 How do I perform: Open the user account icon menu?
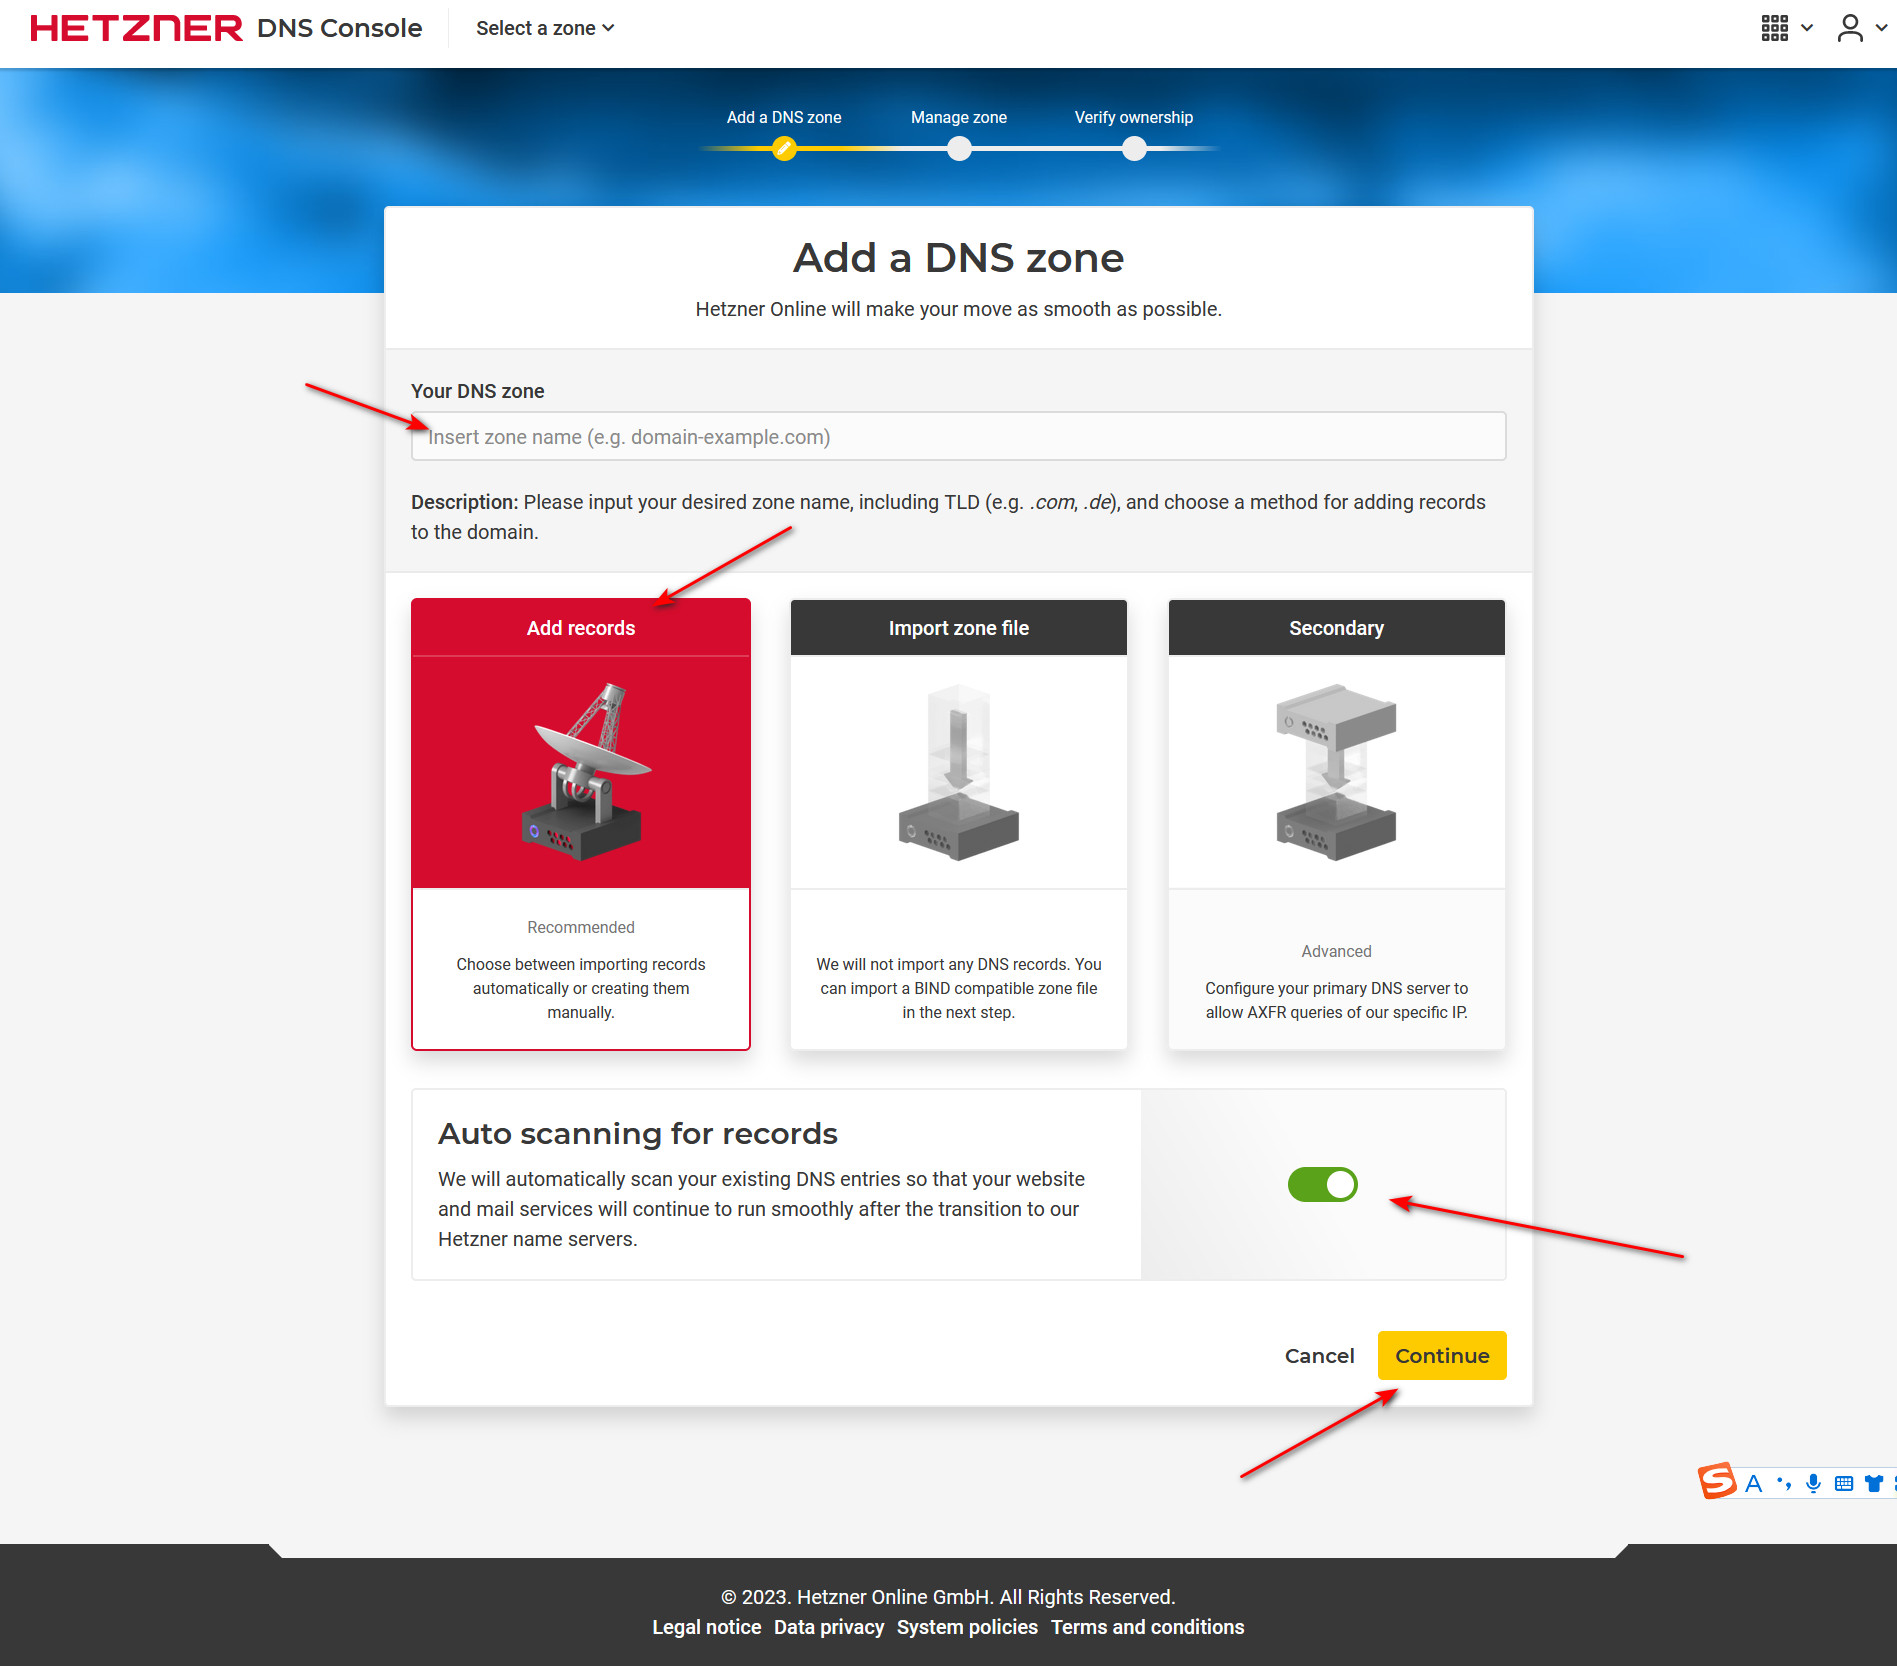[1849, 28]
